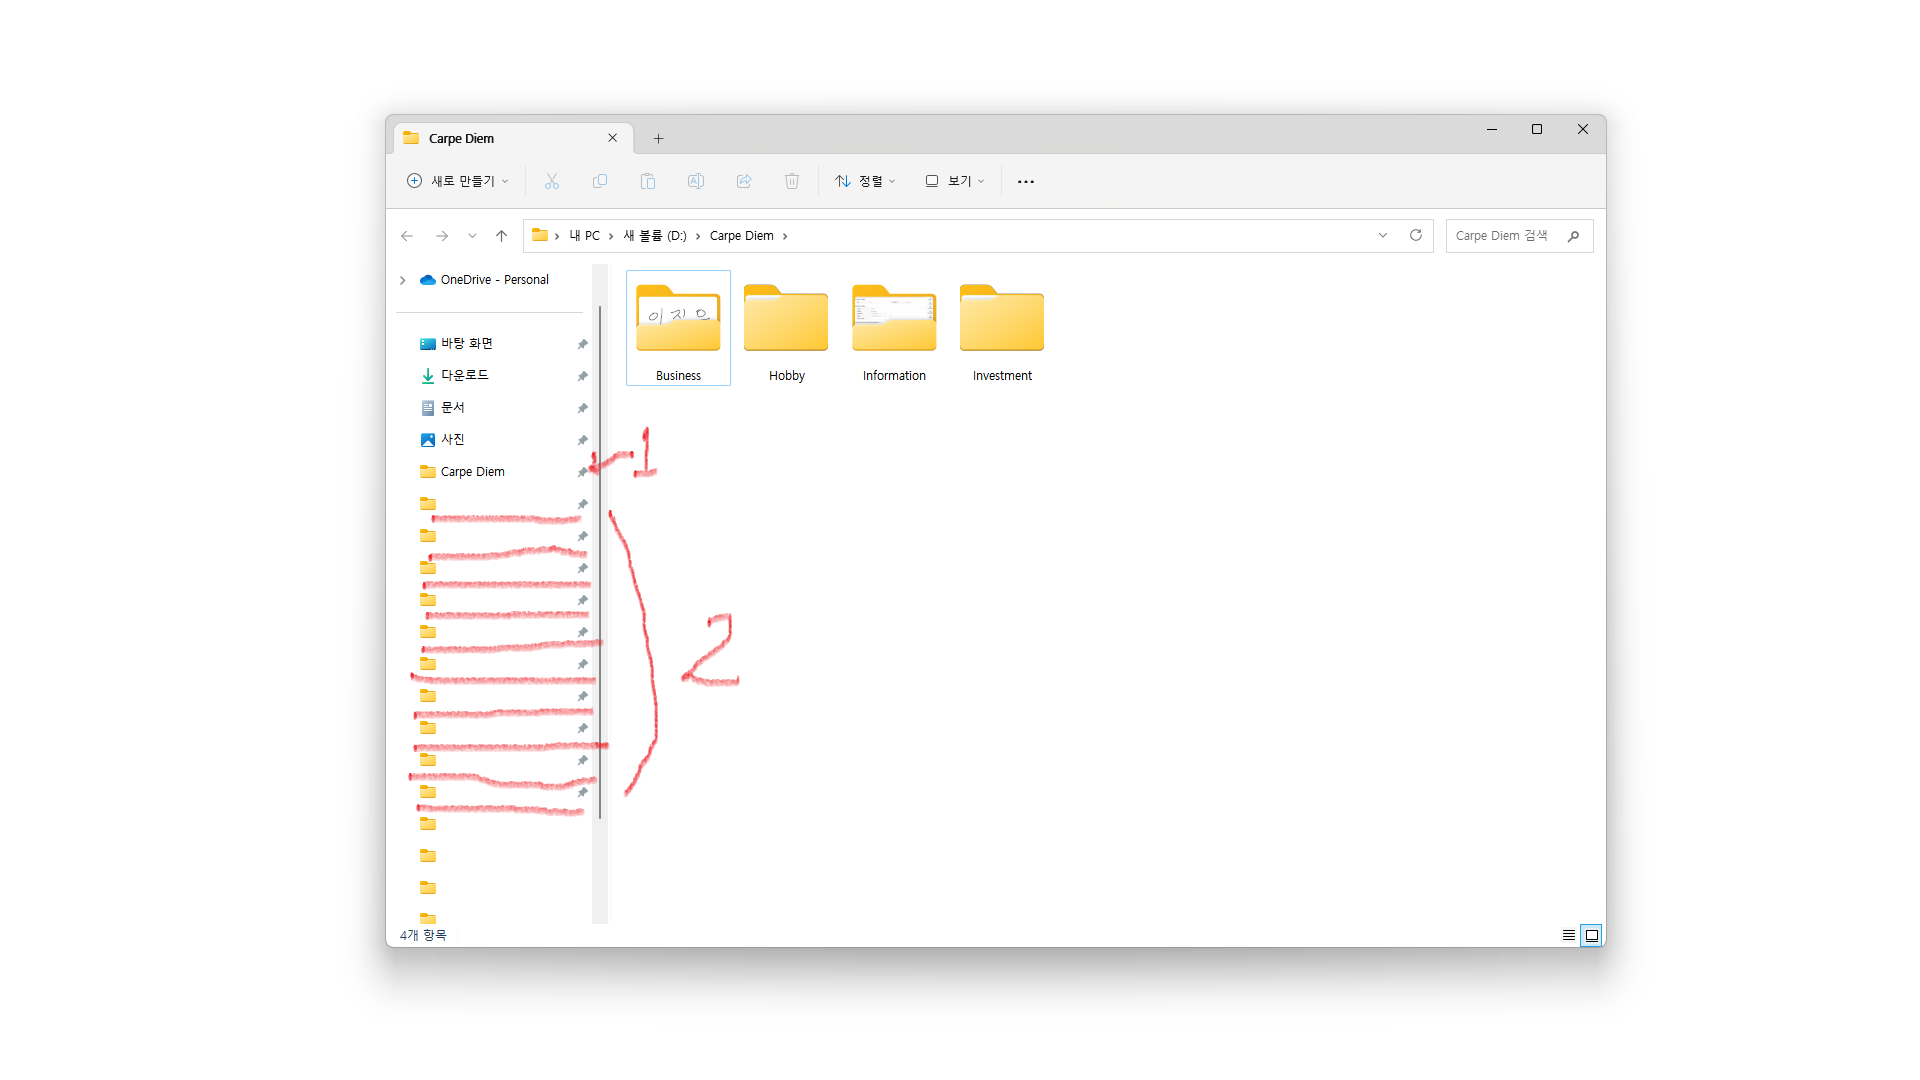The image size is (1920, 1080).
Task: Add a new tab with plus button
Action: tap(658, 139)
